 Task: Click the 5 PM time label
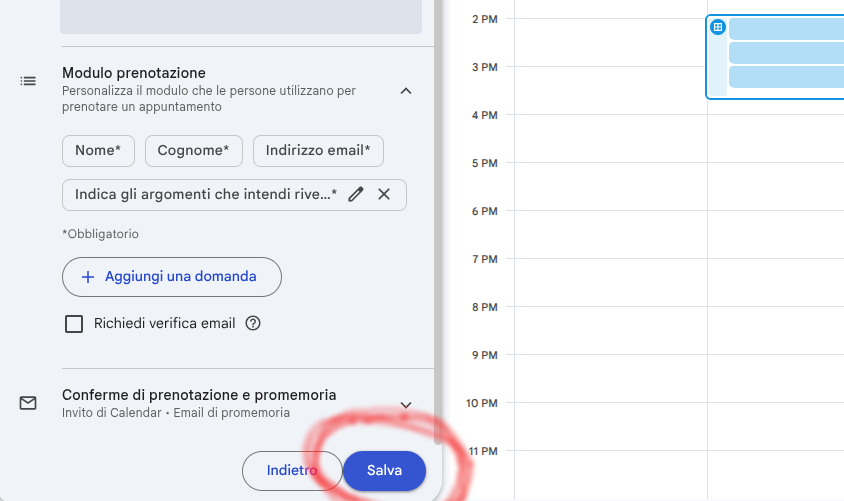click(484, 163)
